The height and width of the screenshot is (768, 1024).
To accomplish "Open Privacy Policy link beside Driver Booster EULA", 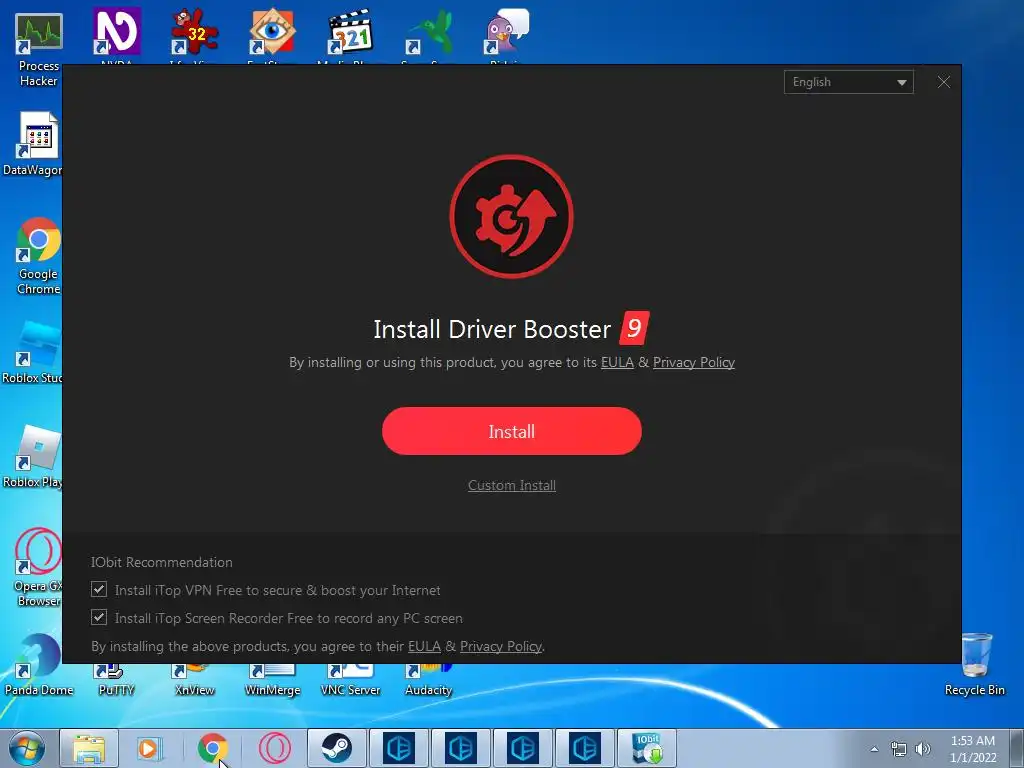I will coord(694,362).
